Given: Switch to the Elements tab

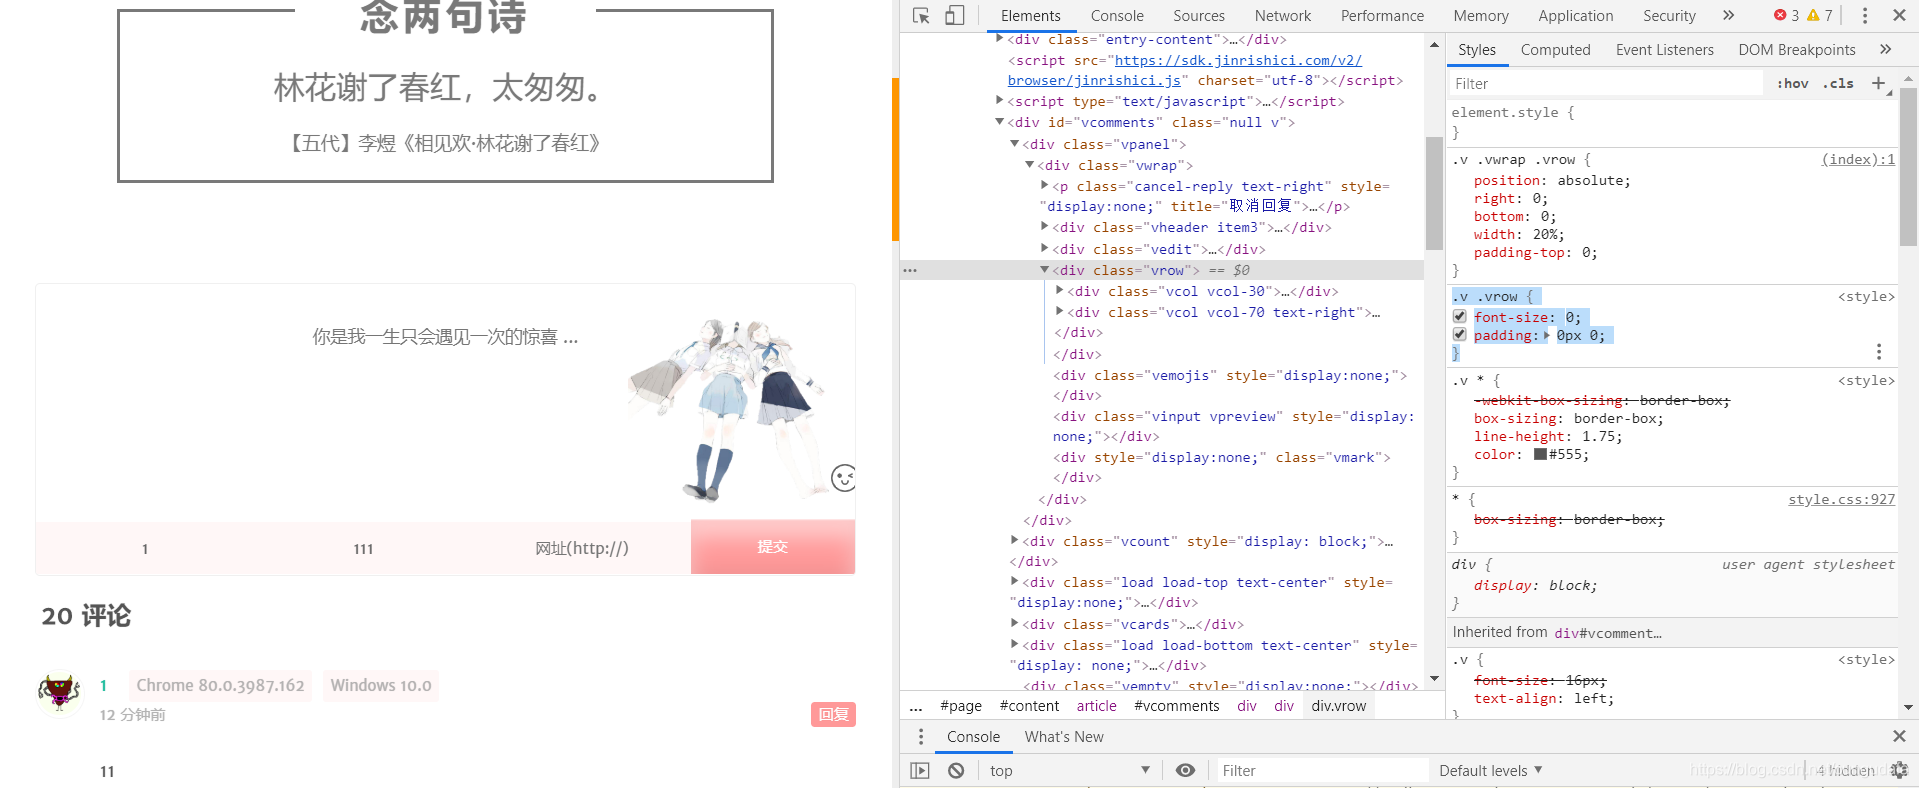Looking at the screenshot, I should coord(1030,15).
